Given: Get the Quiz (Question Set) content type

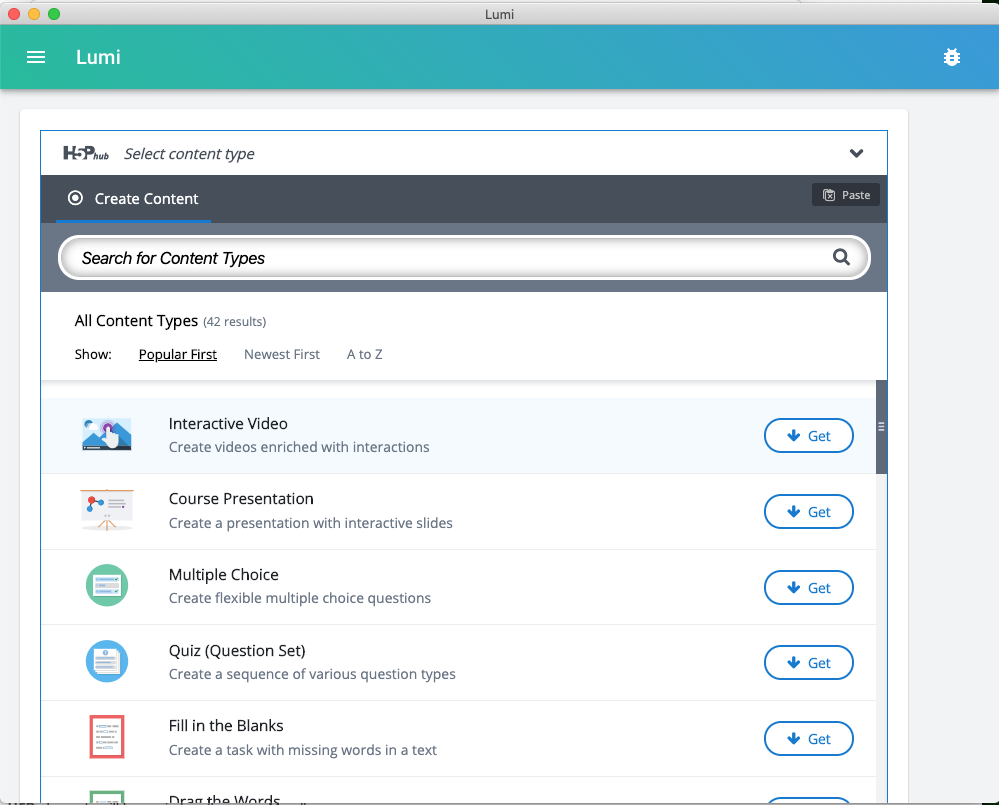Looking at the screenshot, I should coord(809,662).
